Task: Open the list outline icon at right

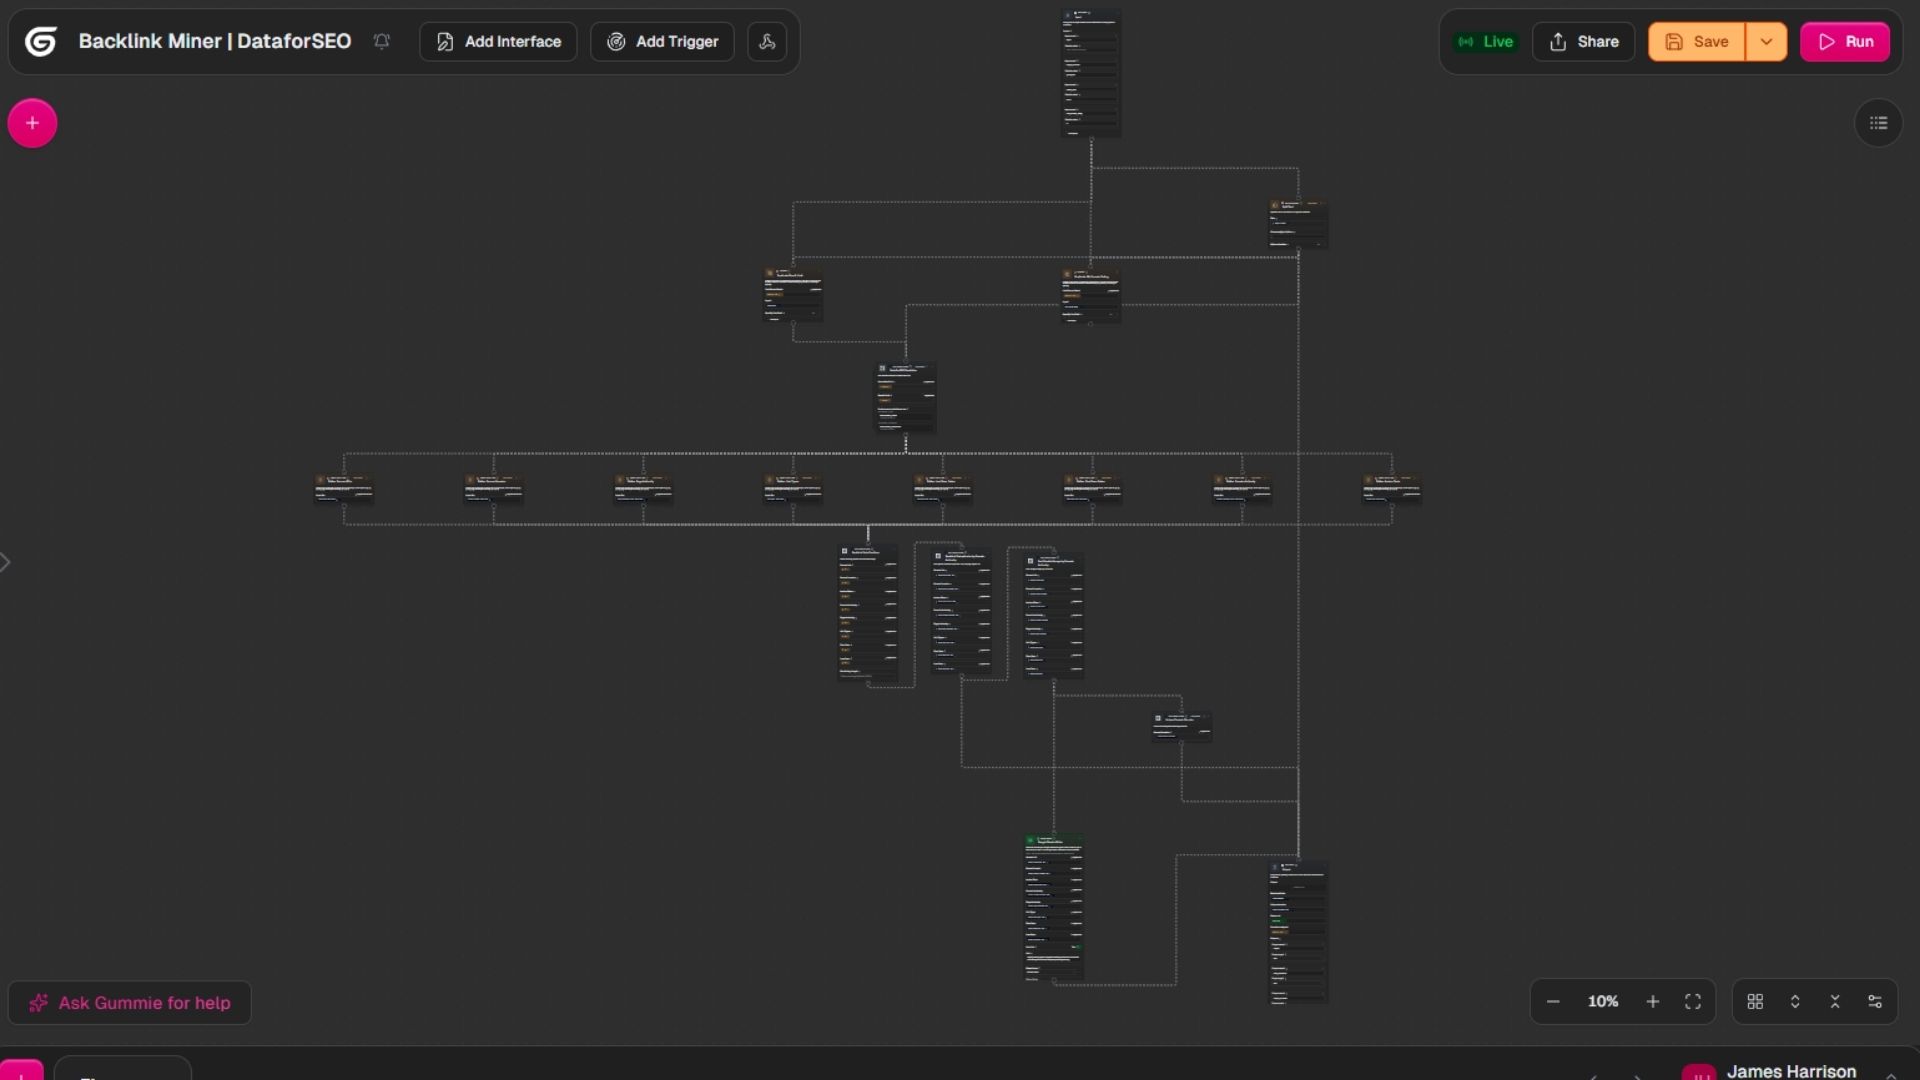Action: point(1878,123)
